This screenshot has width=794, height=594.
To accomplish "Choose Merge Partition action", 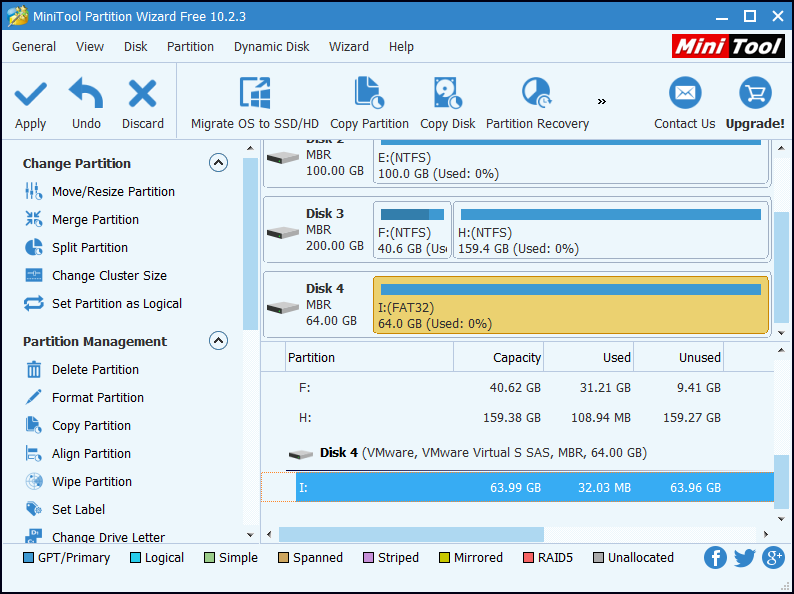I will point(82,219).
